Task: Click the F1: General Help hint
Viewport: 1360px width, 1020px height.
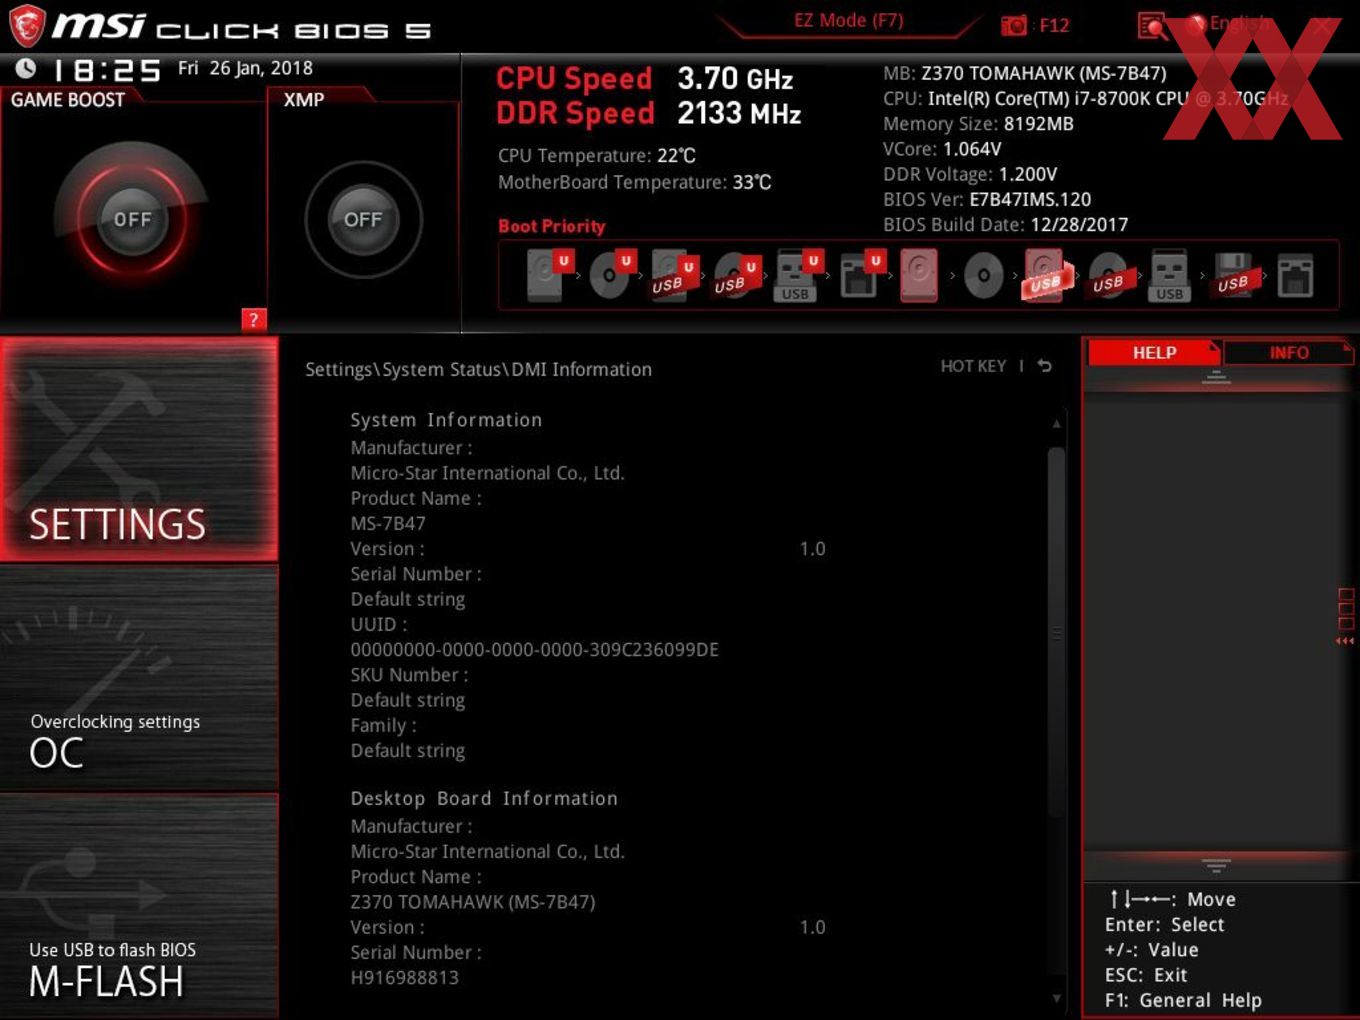Action: click(x=1183, y=1000)
